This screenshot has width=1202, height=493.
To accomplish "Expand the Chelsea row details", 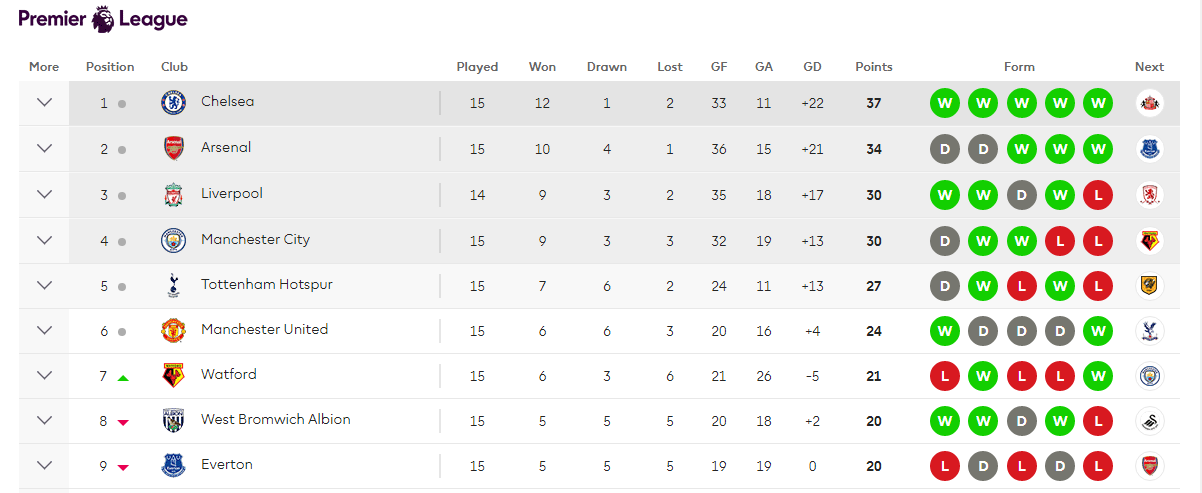I will (44, 102).
